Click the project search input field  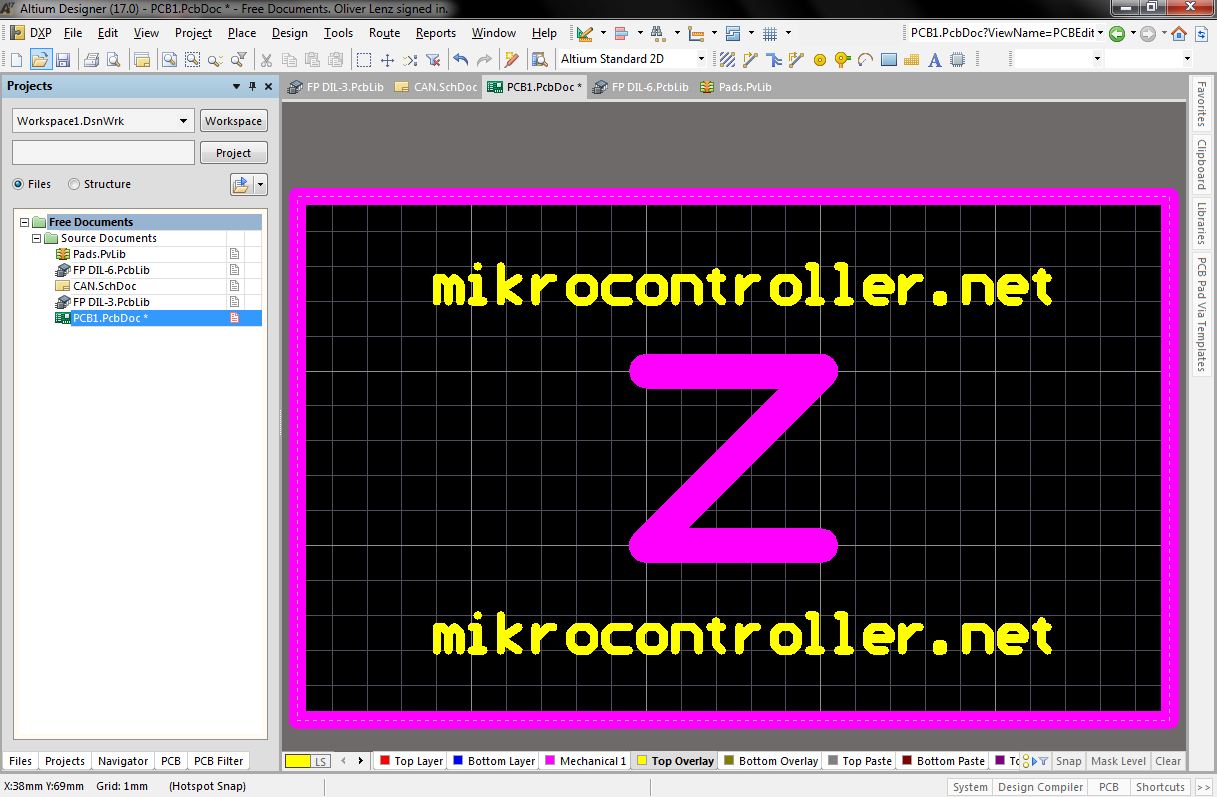tap(103, 152)
